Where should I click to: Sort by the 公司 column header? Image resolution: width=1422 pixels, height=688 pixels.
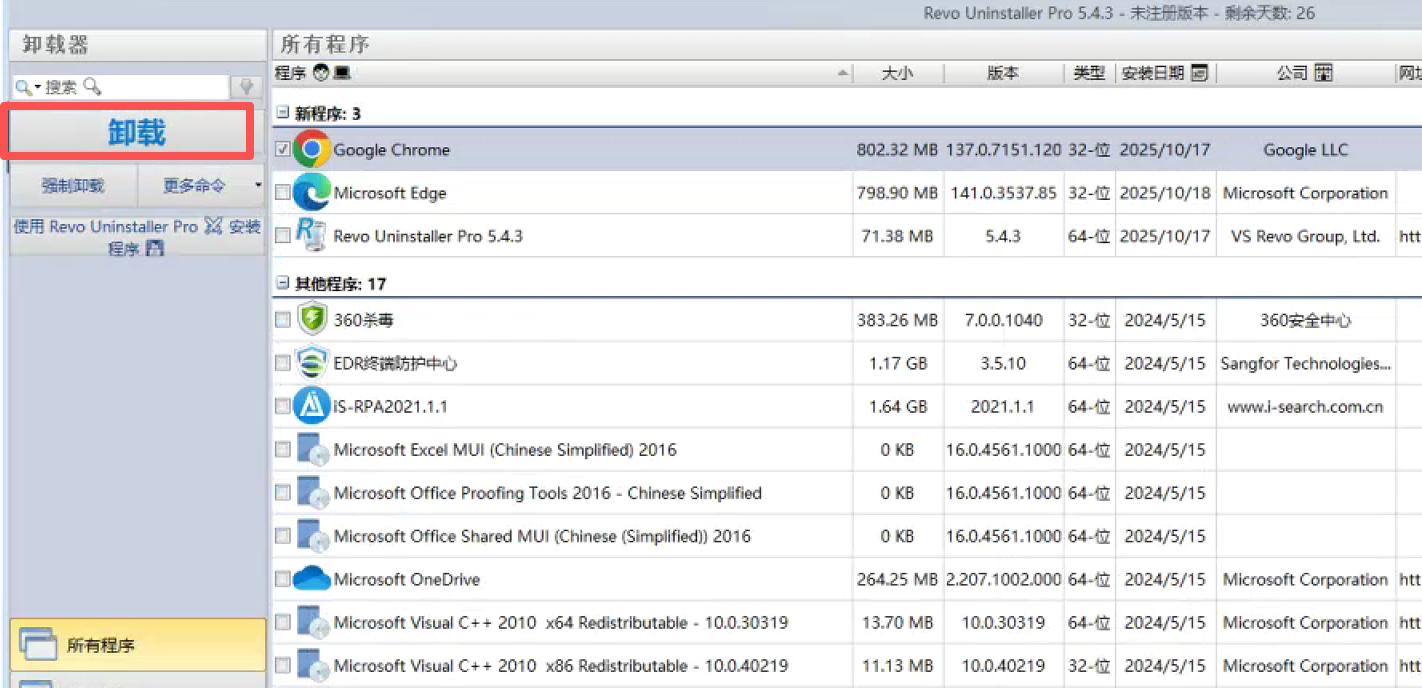click(1304, 73)
